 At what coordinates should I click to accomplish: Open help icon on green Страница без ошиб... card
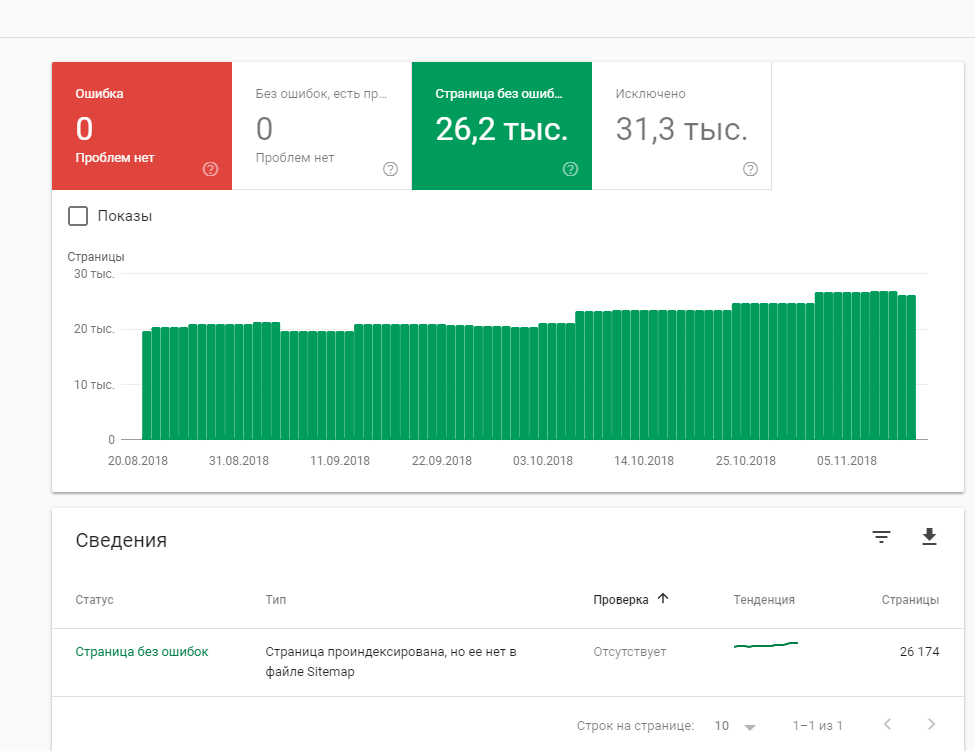tap(570, 169)
